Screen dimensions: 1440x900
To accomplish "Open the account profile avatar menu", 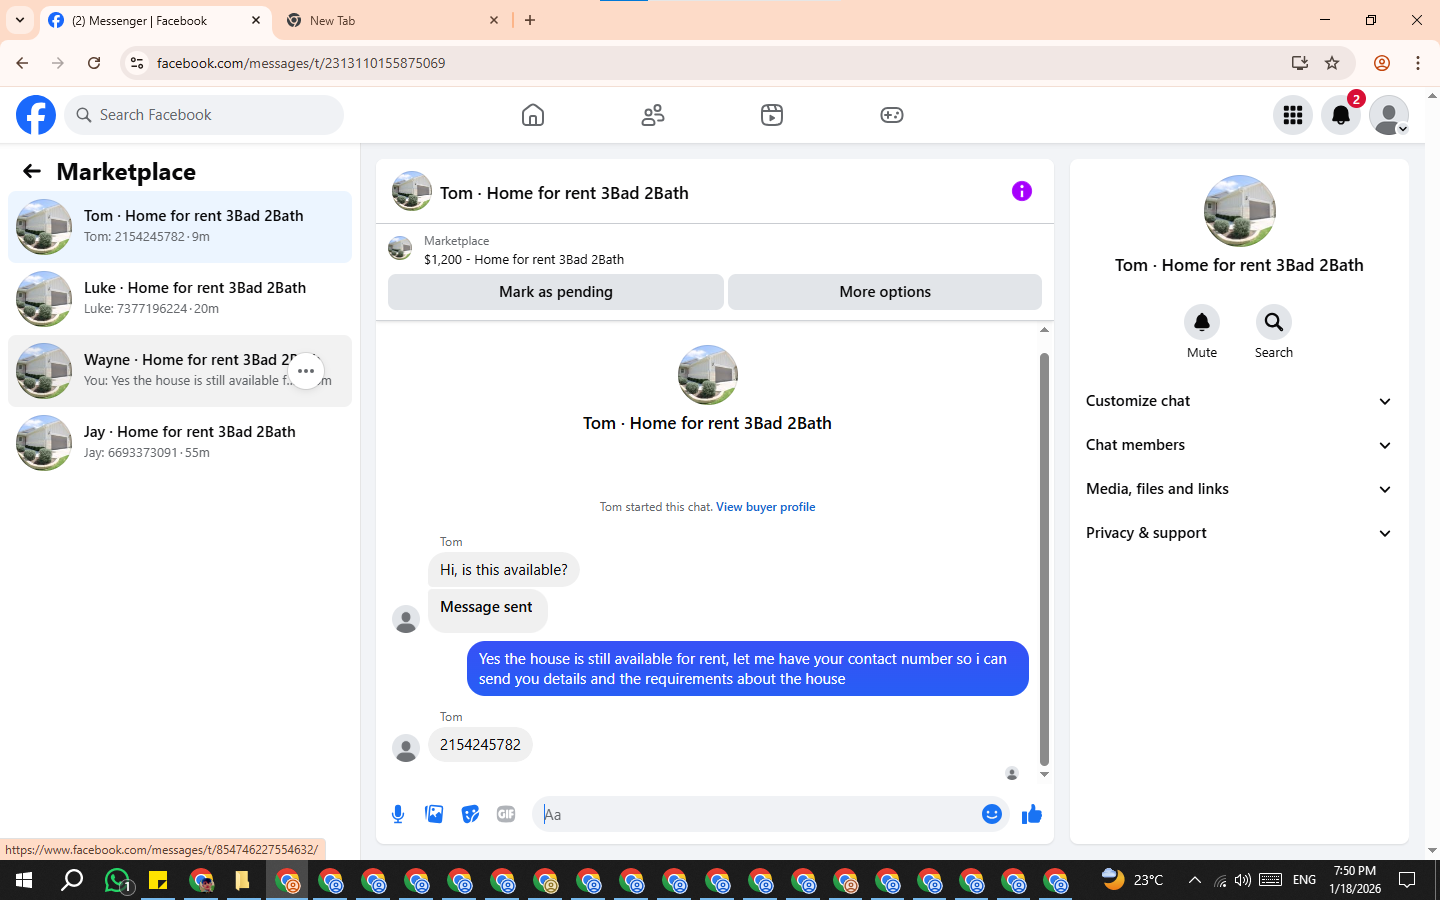I will coord(1389,115).
